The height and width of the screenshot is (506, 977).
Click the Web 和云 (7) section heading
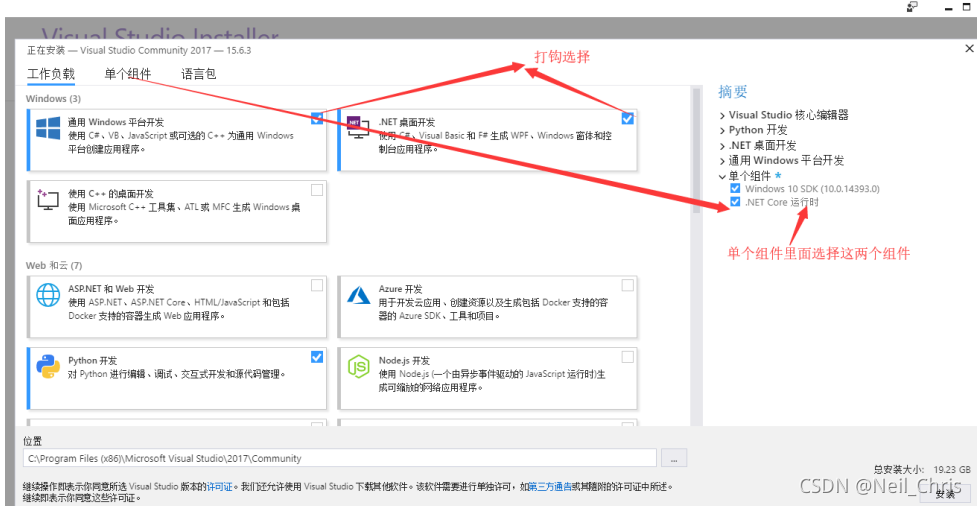54,265
